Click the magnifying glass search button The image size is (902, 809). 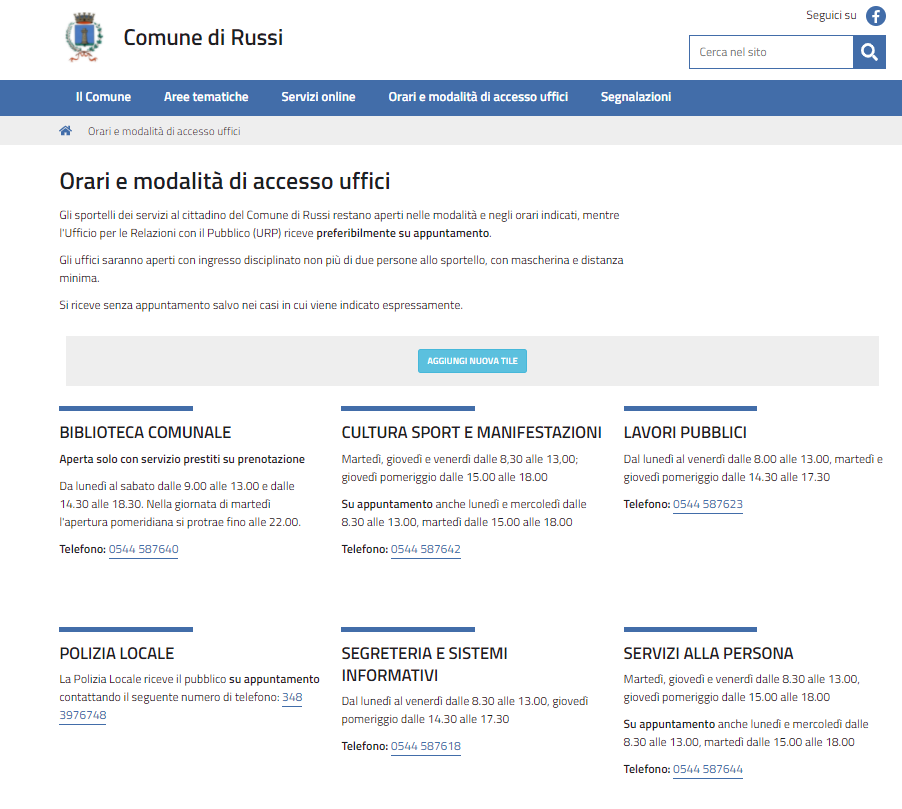click(869, 52)
